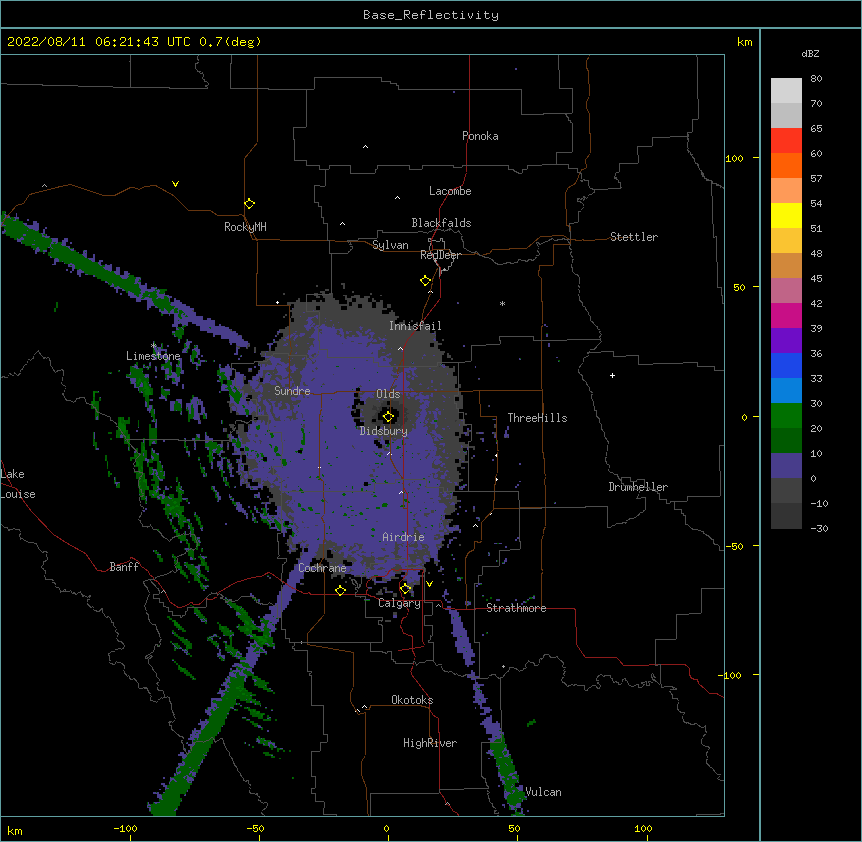The image size is (862, 842).
Task: Click the Airdrie city label
Action: [x=403, y=537]
